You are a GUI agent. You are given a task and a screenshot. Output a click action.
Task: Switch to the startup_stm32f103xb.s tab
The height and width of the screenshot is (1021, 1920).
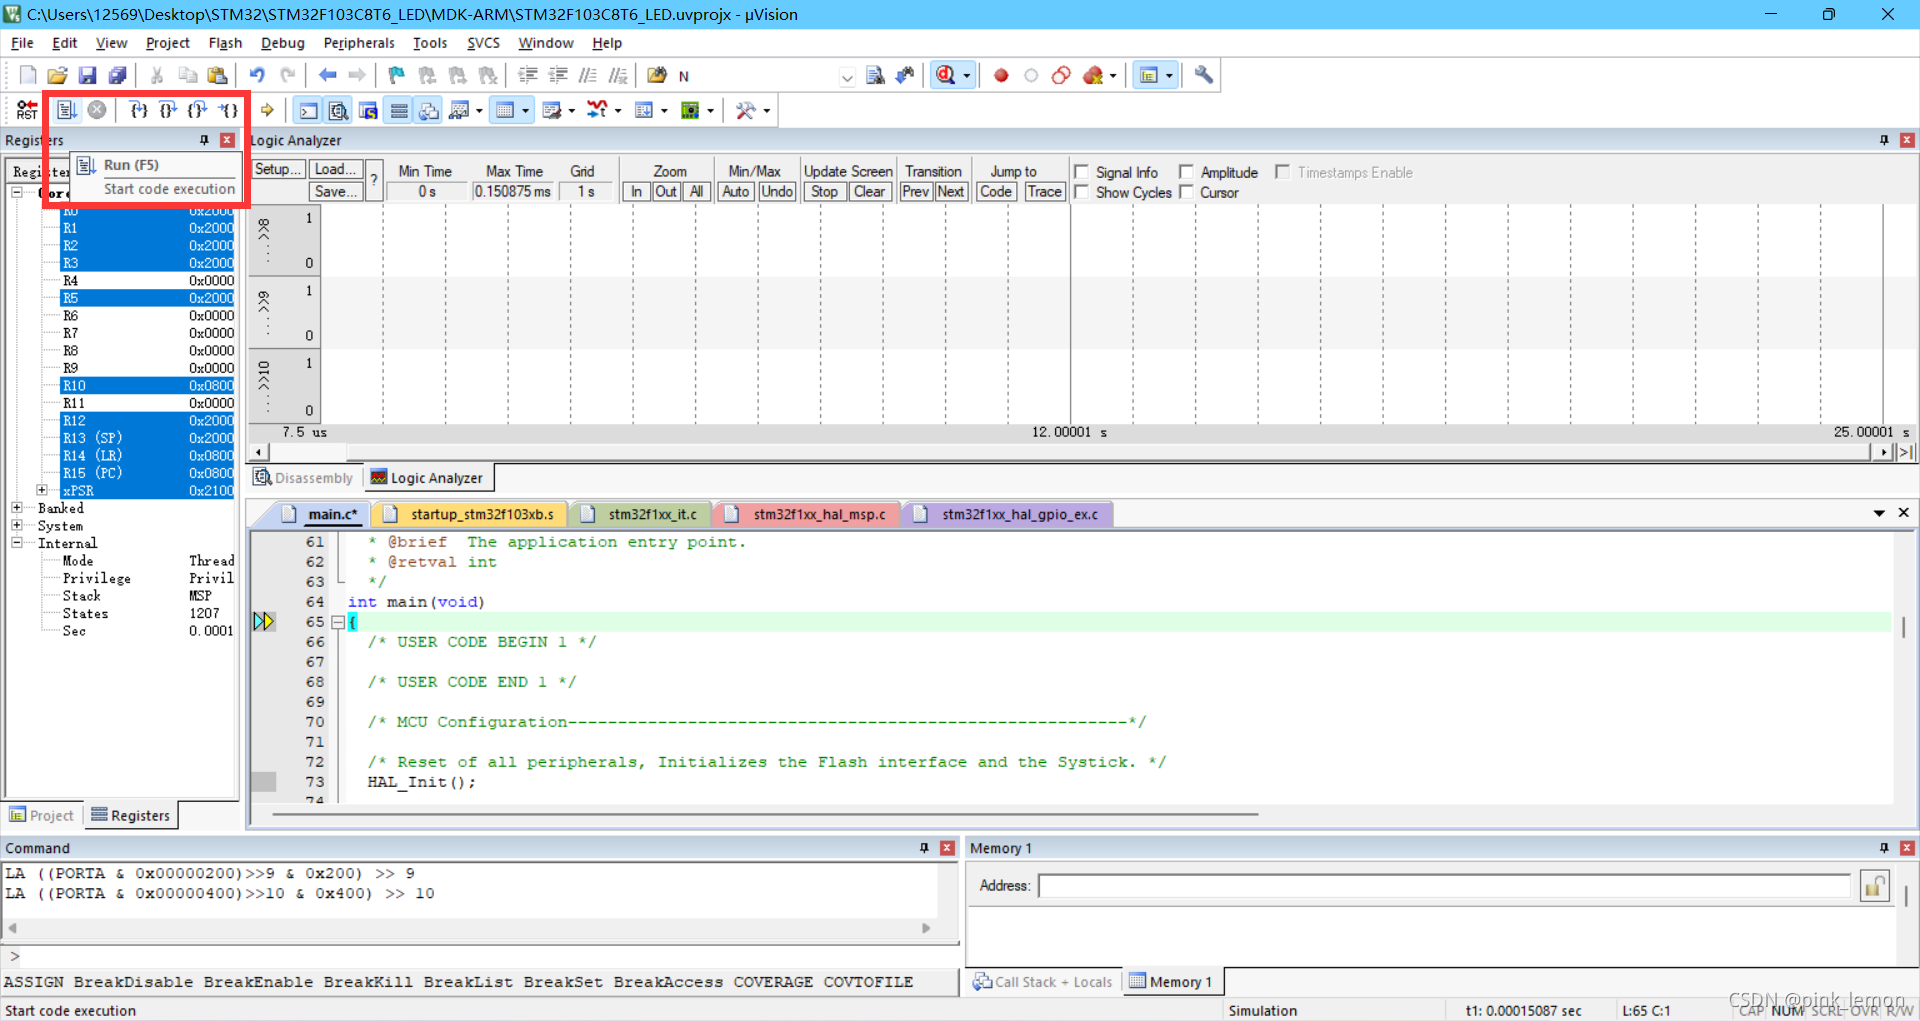(x=471, y=514)
